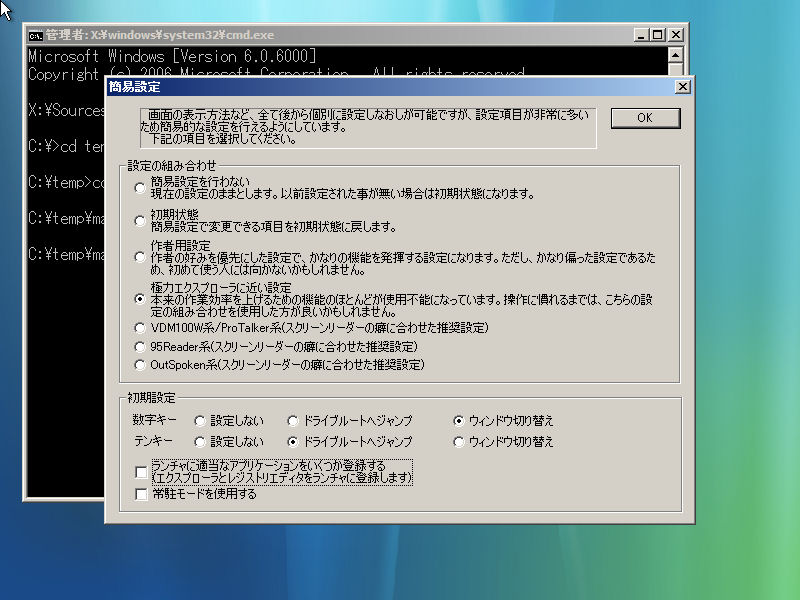Click 'Microsoft Windows [Version 6.0.6000]' line in cmd
The image size is (800, 600).
coord(172,56)
